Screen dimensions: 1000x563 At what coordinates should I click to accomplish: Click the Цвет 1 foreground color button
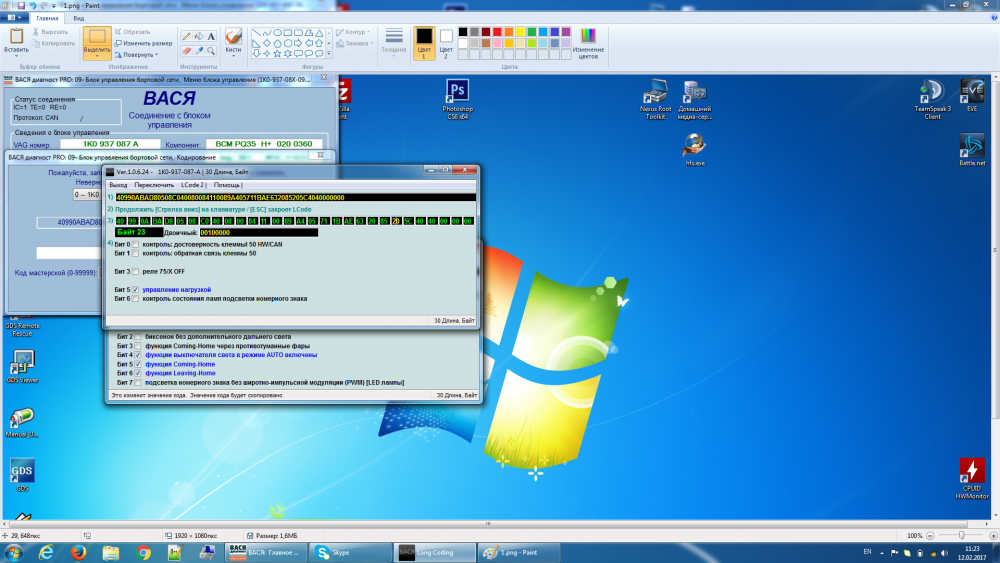click(424, 43)
